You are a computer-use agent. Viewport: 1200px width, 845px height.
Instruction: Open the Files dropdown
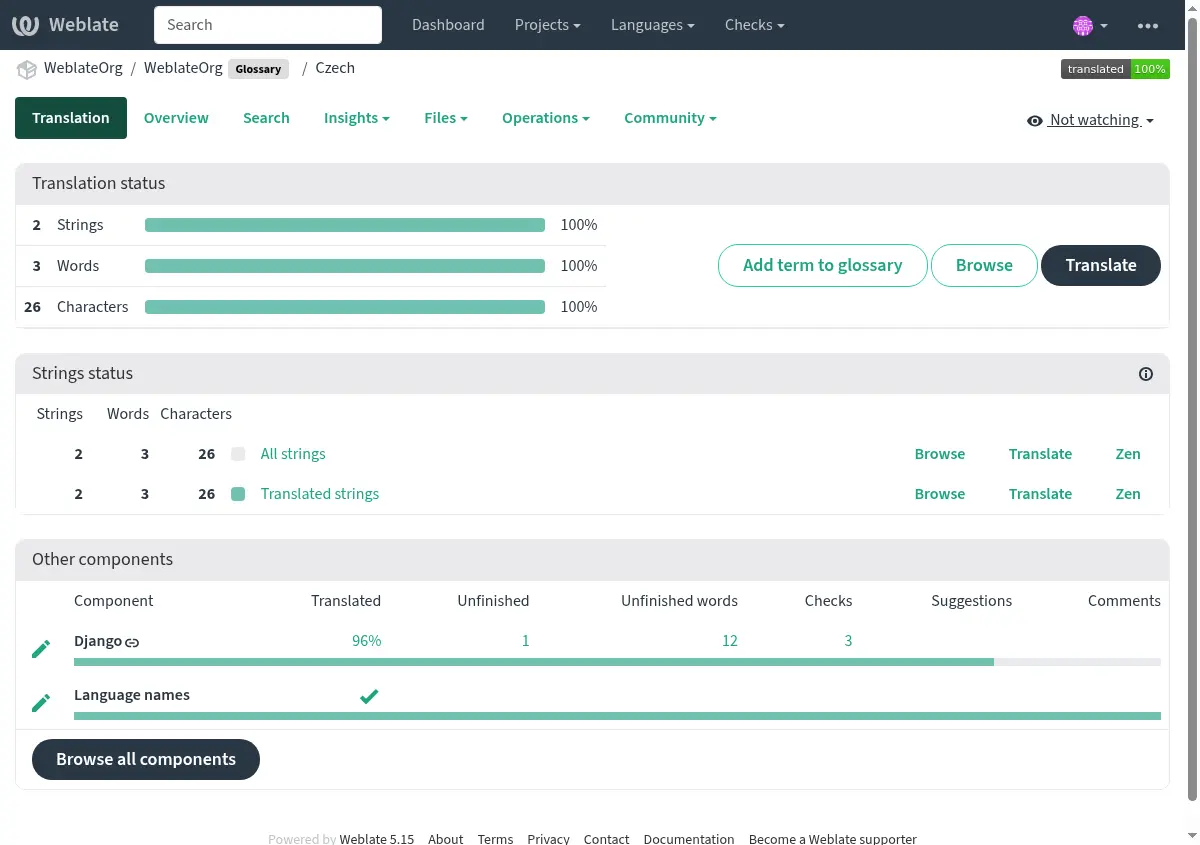pos(446,118)
